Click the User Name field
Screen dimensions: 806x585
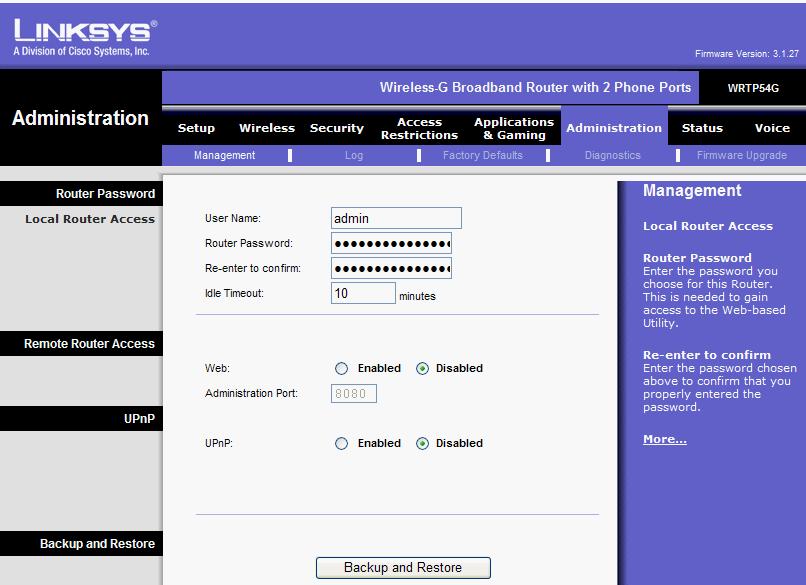(x=396, y=218)
